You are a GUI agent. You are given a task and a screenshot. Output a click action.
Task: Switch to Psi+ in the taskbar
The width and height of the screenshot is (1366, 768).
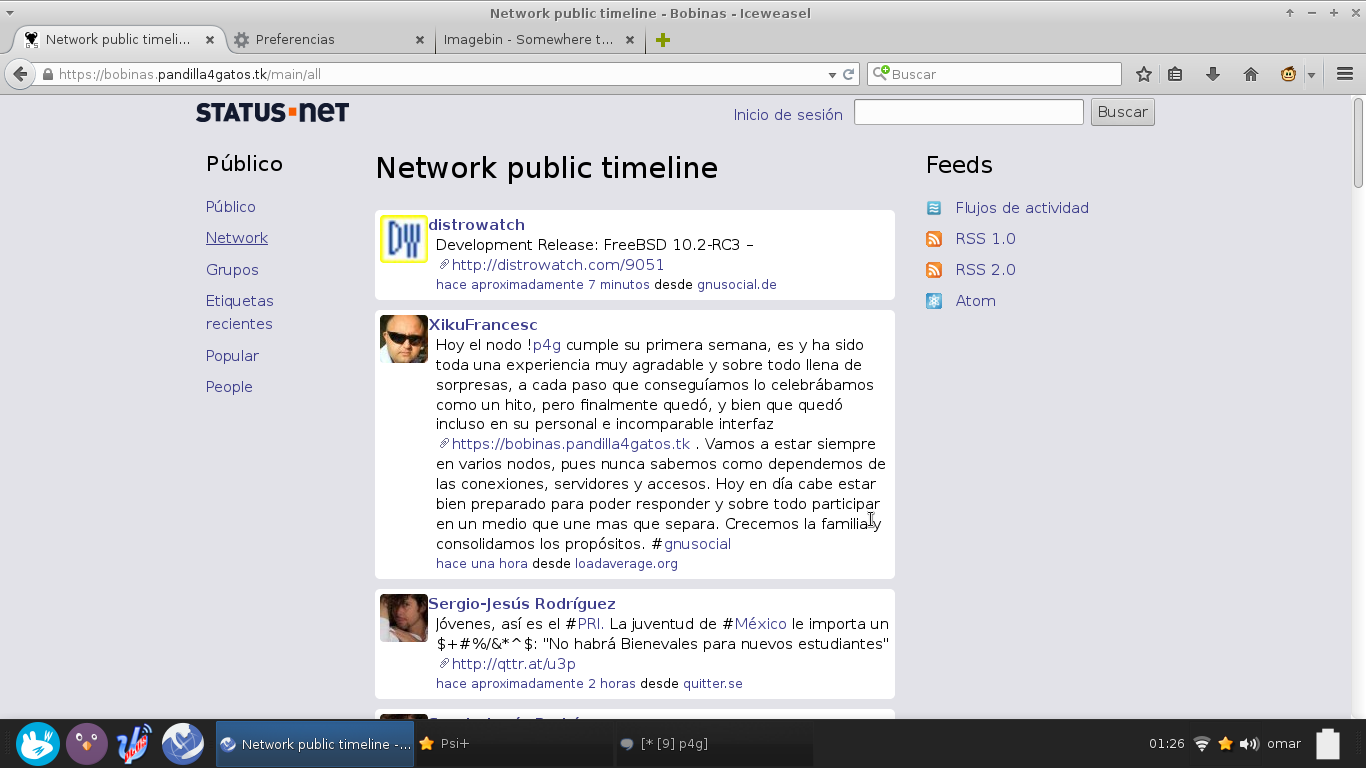[x=514, y=744]
